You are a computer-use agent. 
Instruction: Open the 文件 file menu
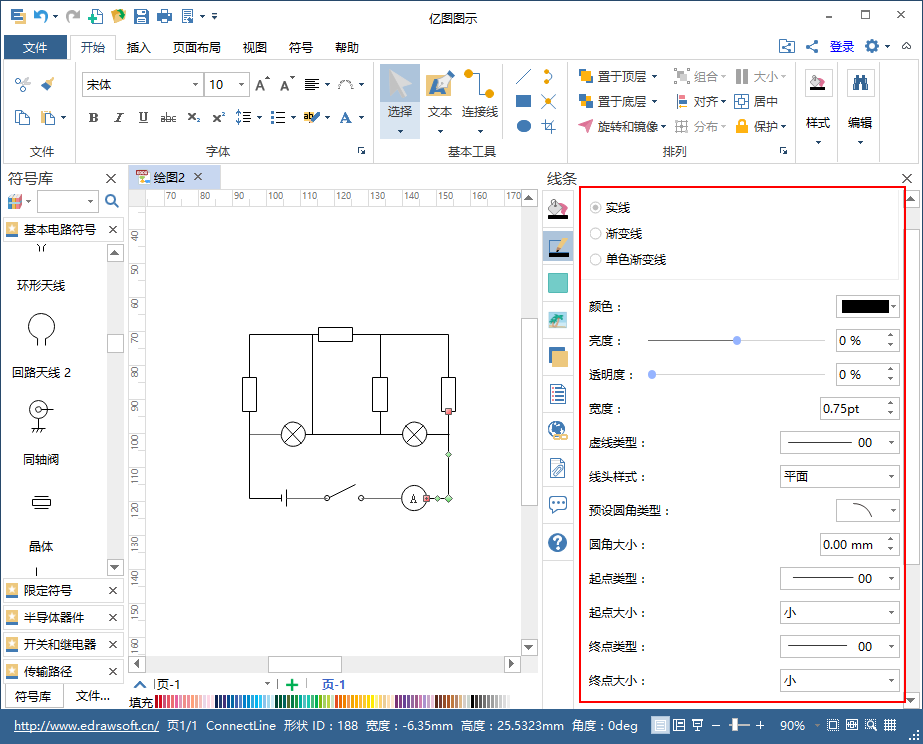pyautogui.click(x=35, y=48)
